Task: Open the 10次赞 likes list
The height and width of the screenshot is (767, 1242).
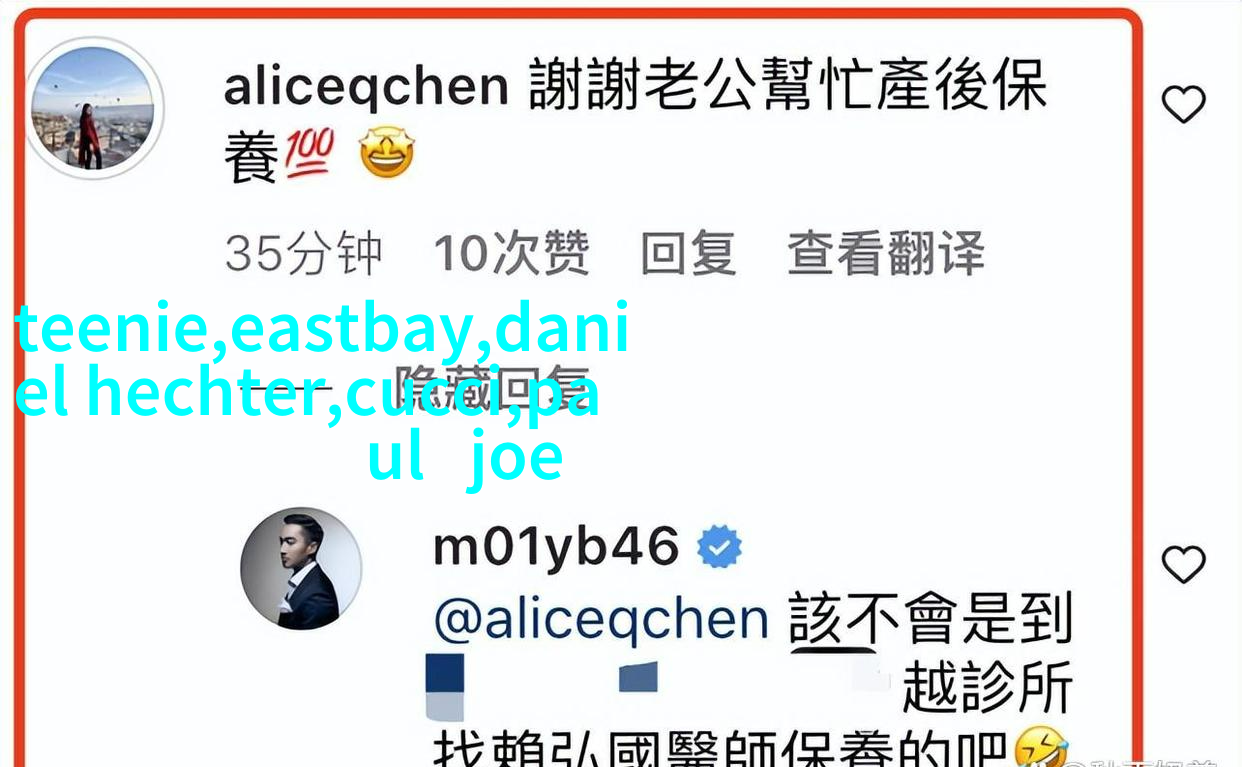Action: click(511, 254)
